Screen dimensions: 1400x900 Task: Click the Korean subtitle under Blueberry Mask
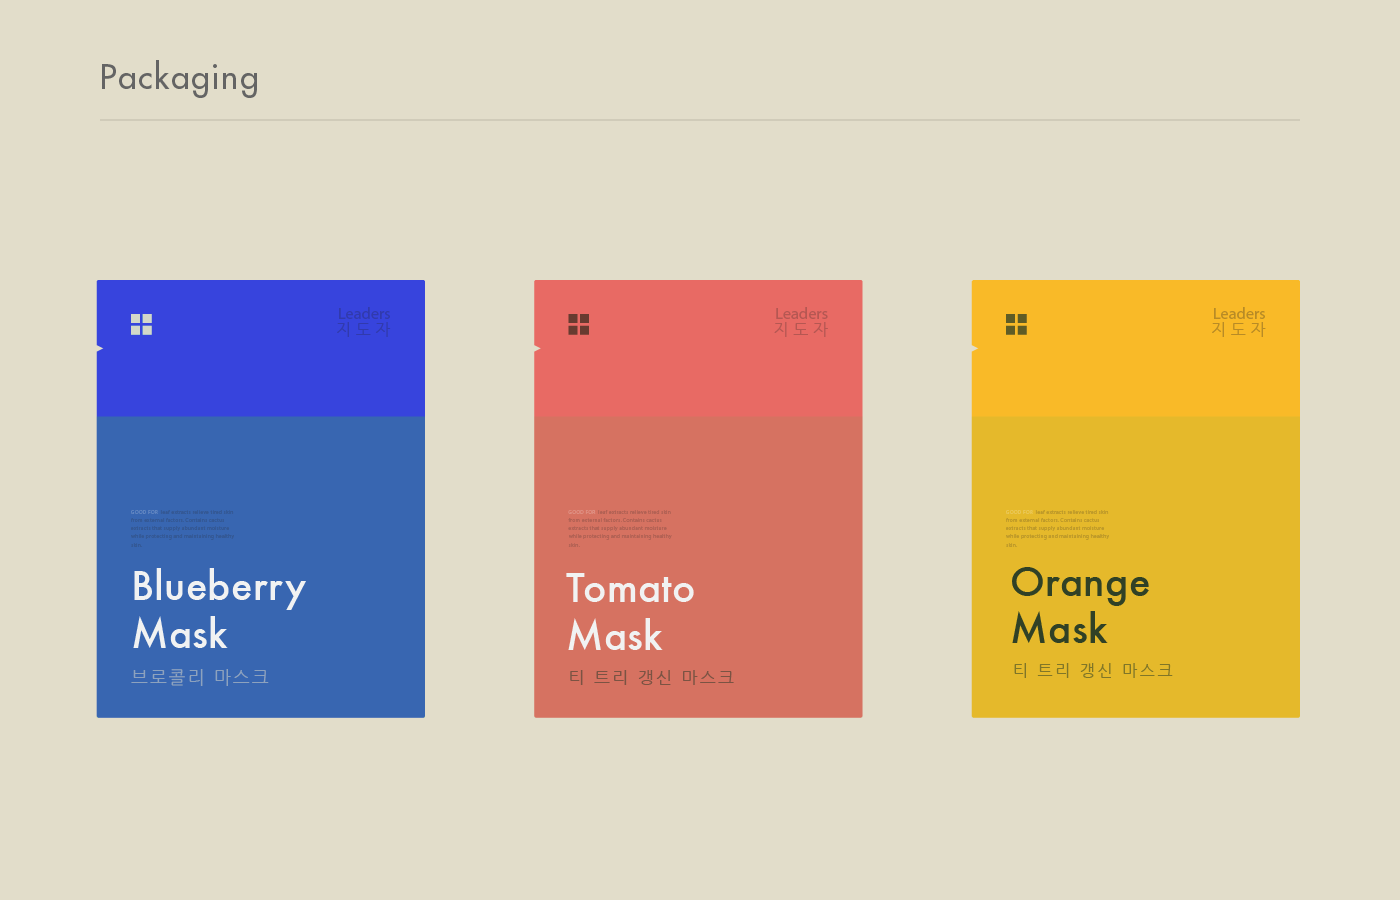200,677
